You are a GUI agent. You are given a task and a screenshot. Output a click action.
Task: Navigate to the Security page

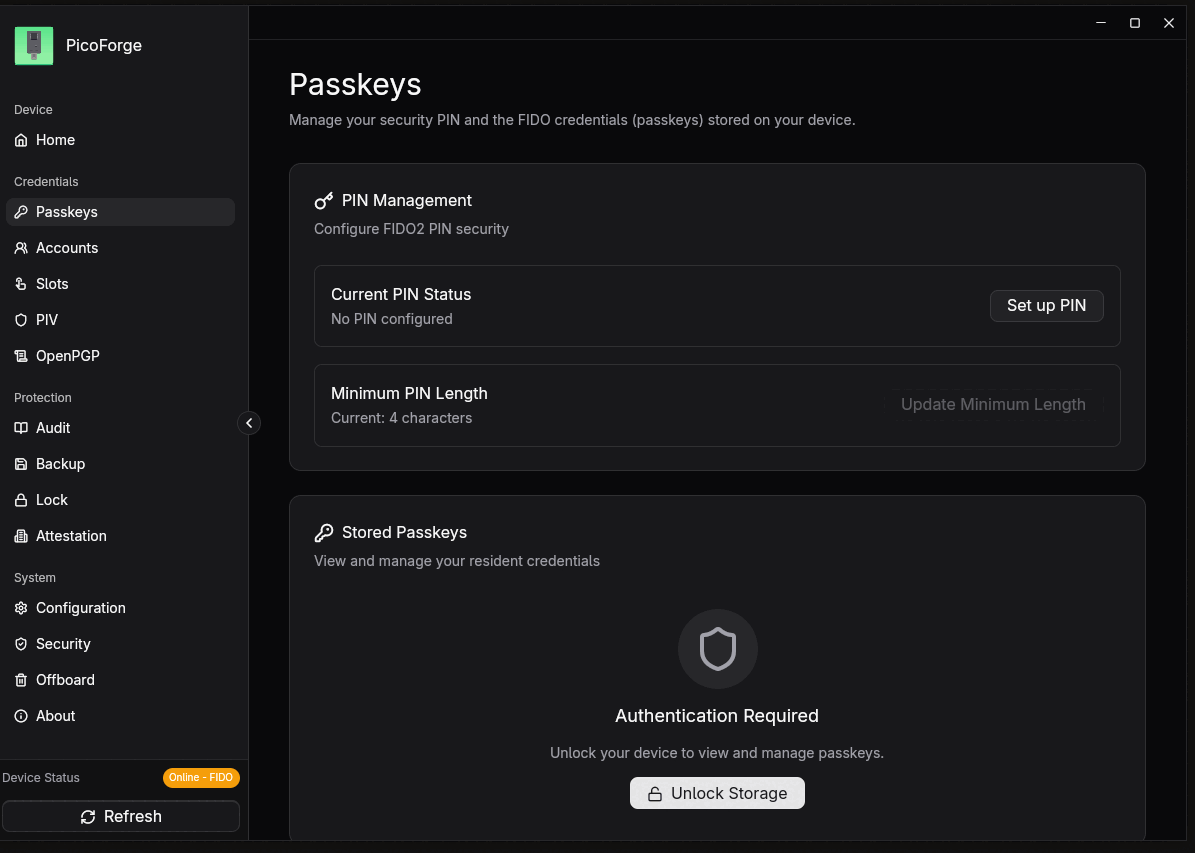click(120, 644)
